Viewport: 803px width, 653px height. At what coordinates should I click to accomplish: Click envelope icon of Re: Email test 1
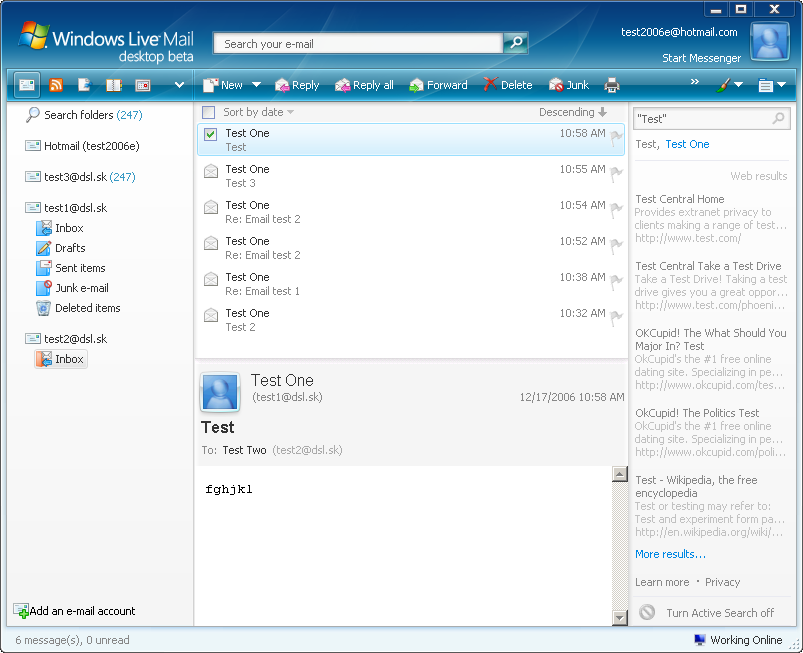pos(211,279)
